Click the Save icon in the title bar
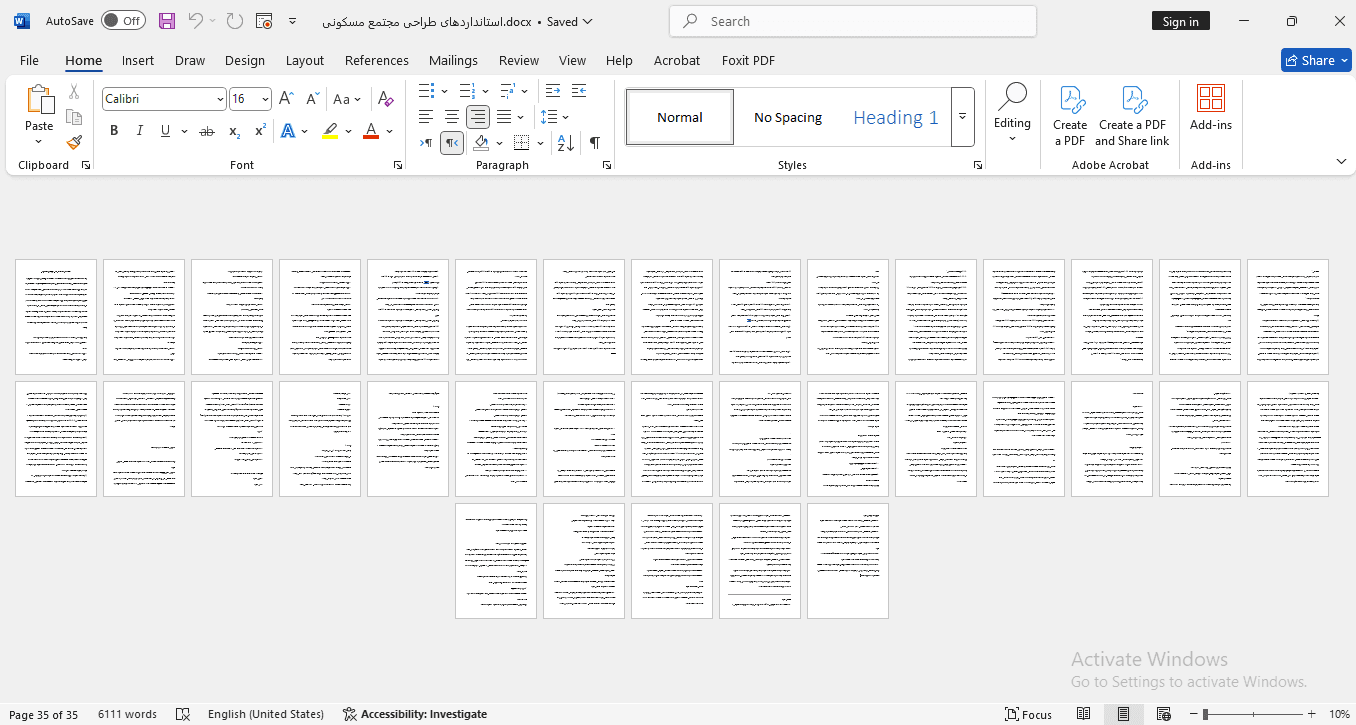1356x725 pixels. click(x=167, y=21)
